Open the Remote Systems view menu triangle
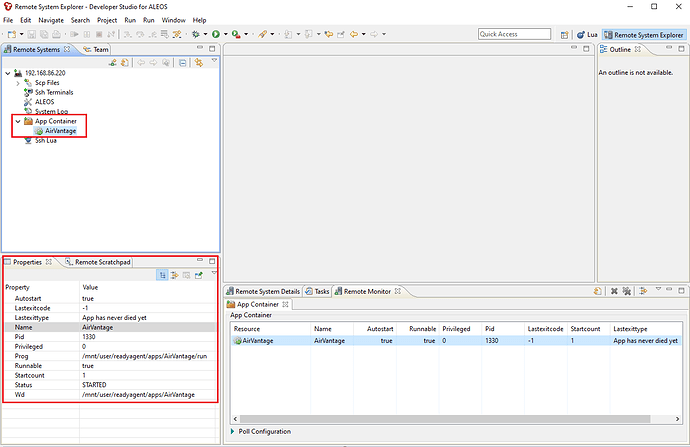Viewport: 690px width, 447px height. [x=214, y=60]
